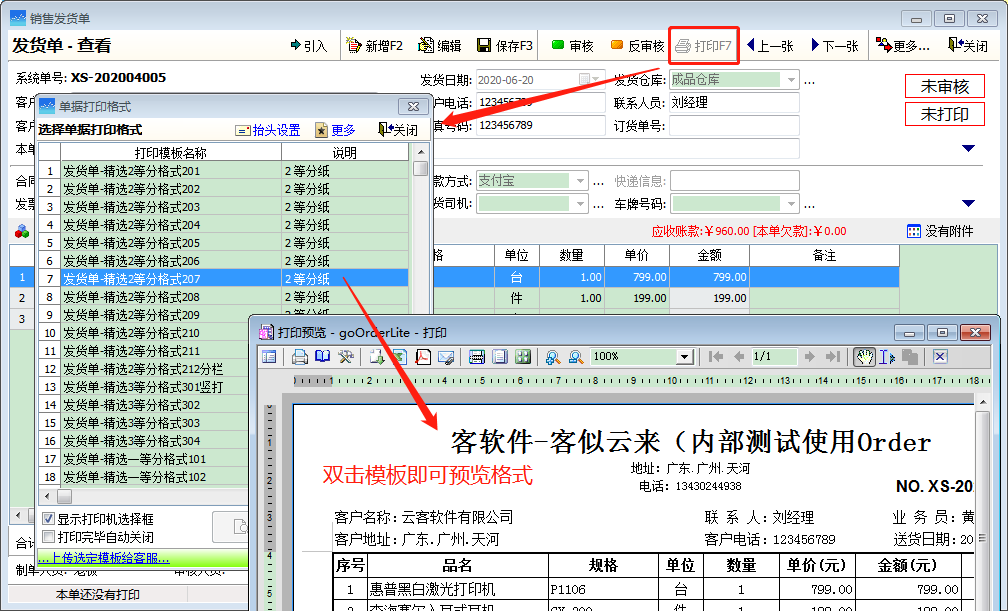Click the close preview X icon
The image size is (1008, 611).
(940, 356)
